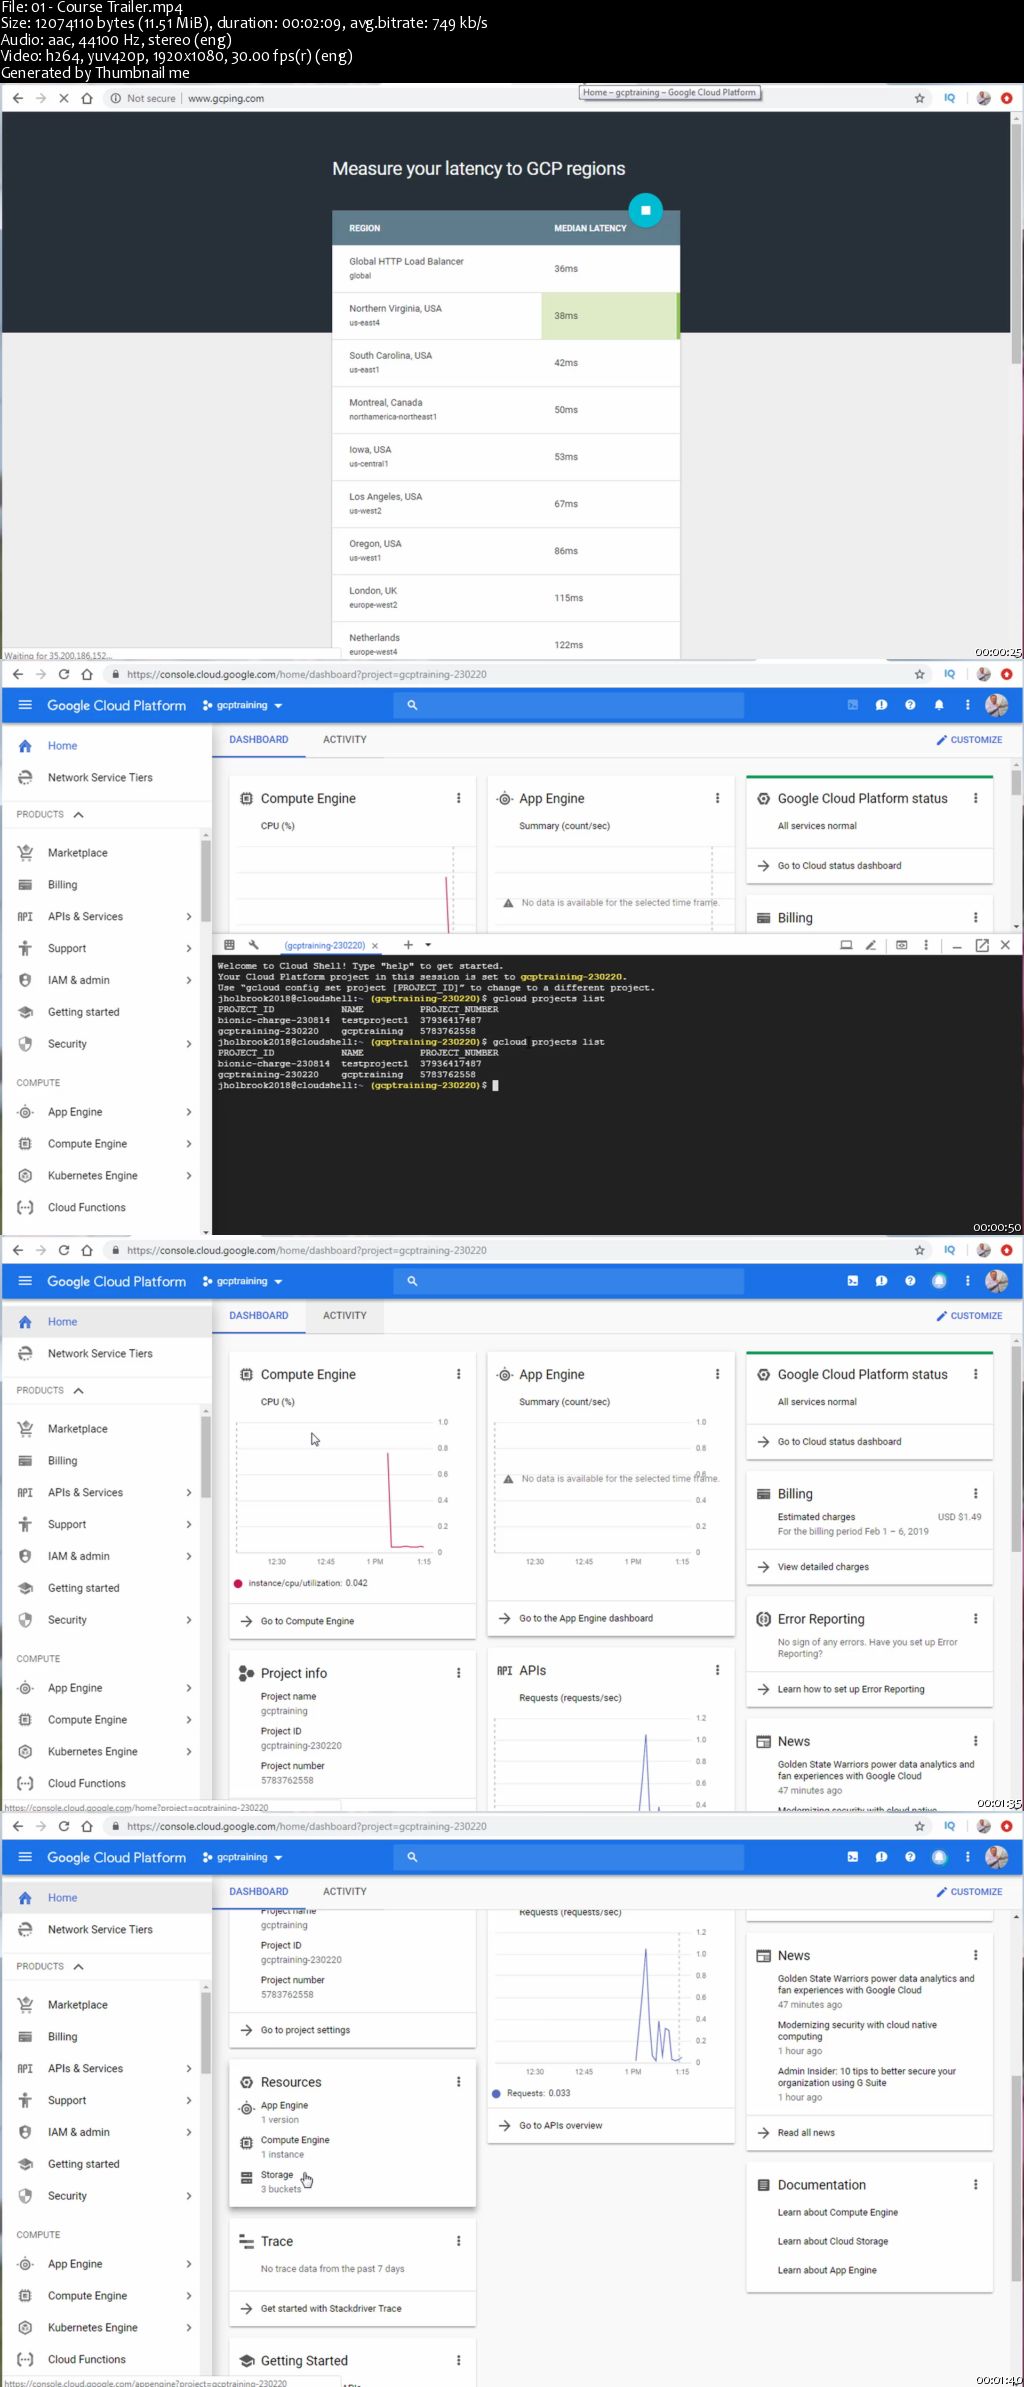Open the Cloud Shell three-dot more menu

926,945
